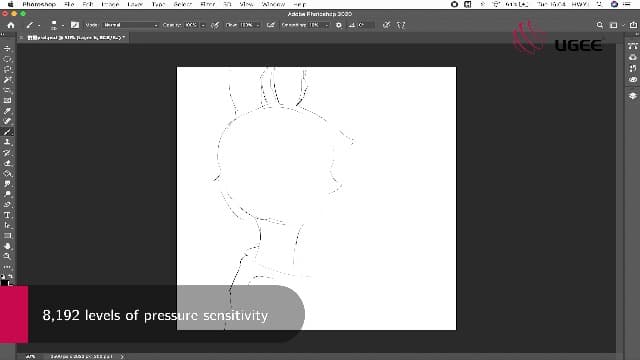Open the Filter menu
The height and width of the screenshot is (360, 640).
pos(208,4)
